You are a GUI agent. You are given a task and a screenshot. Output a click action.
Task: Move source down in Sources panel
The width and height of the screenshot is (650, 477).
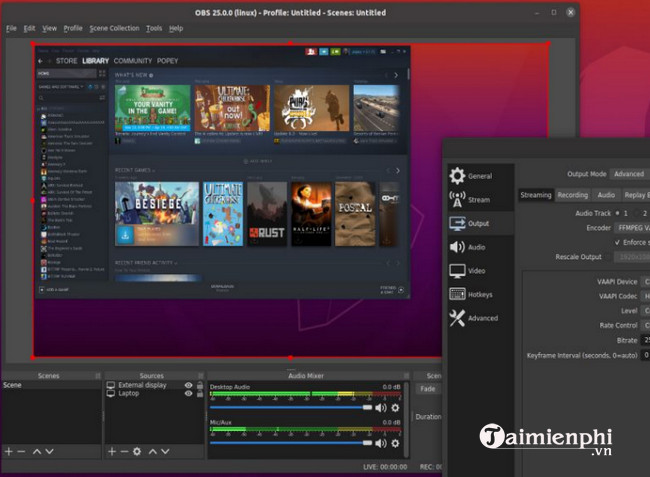coord(165,451)
